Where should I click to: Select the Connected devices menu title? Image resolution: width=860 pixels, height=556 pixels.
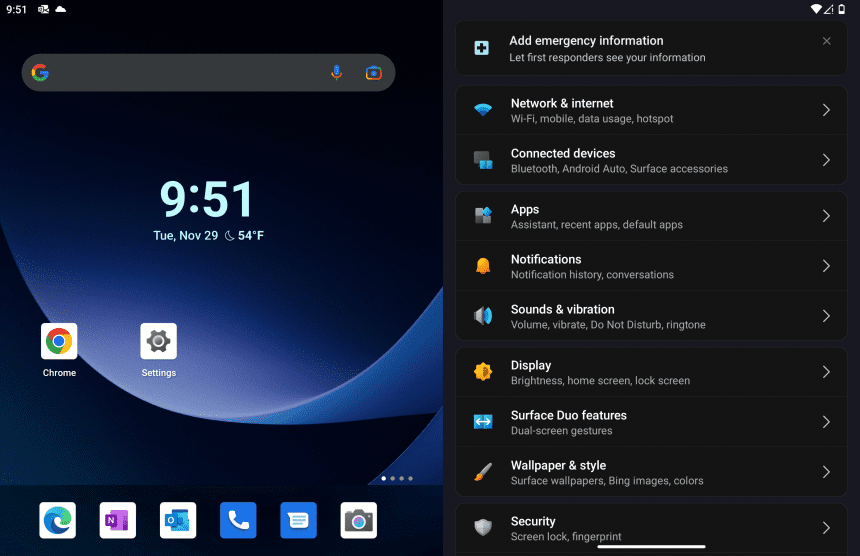pos(563,154)
